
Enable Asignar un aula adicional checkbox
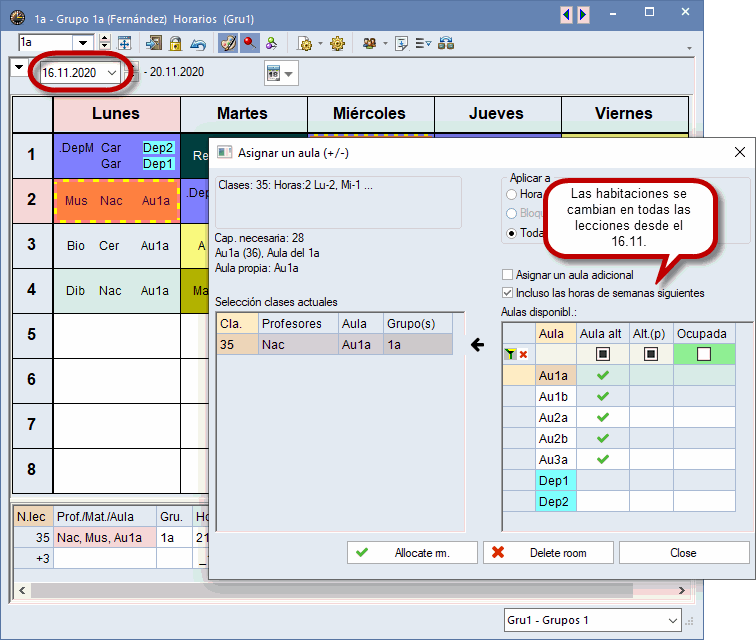(507, 274)
